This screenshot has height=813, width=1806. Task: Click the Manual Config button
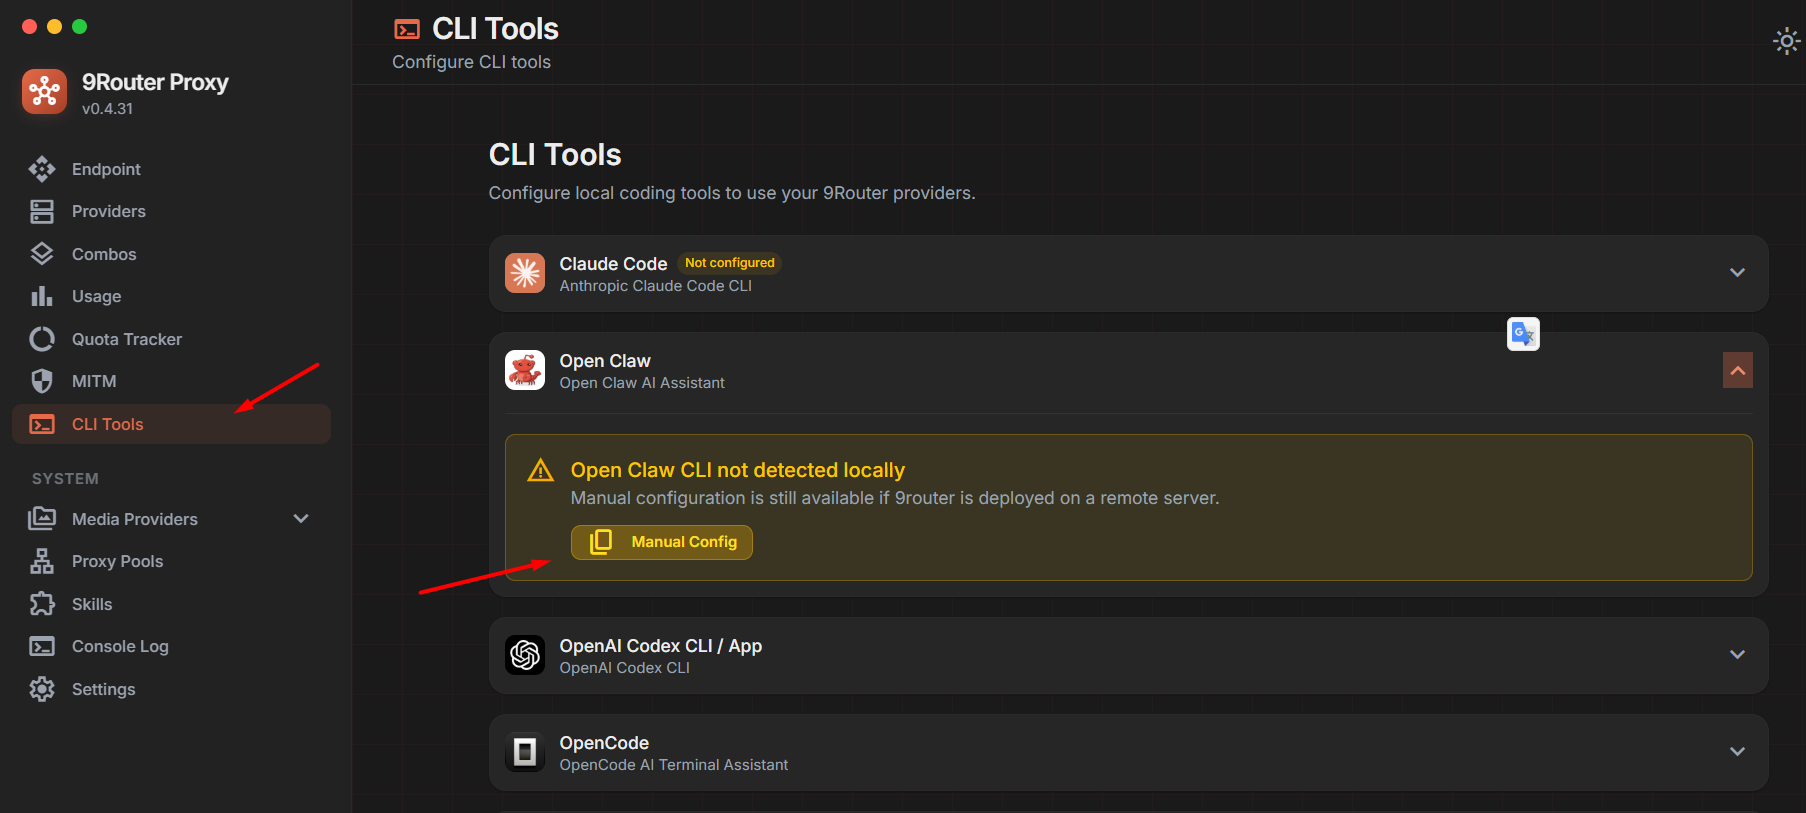pyautogui.click(x=662, y=542)
